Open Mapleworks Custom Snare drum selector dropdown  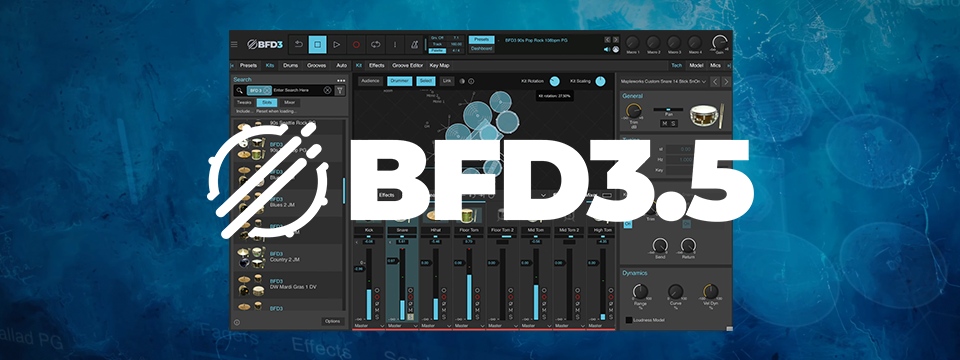pyautogui.click(x=663, y=81)
